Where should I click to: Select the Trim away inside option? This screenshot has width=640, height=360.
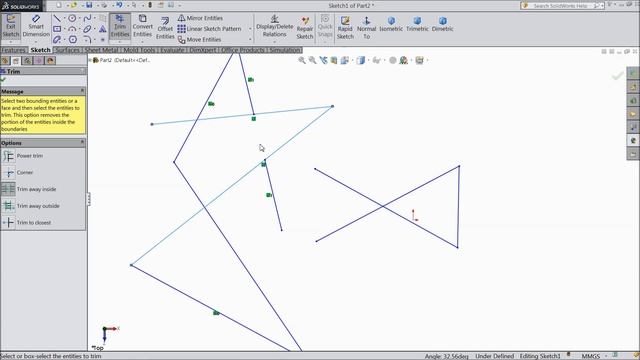pos(29,189)
